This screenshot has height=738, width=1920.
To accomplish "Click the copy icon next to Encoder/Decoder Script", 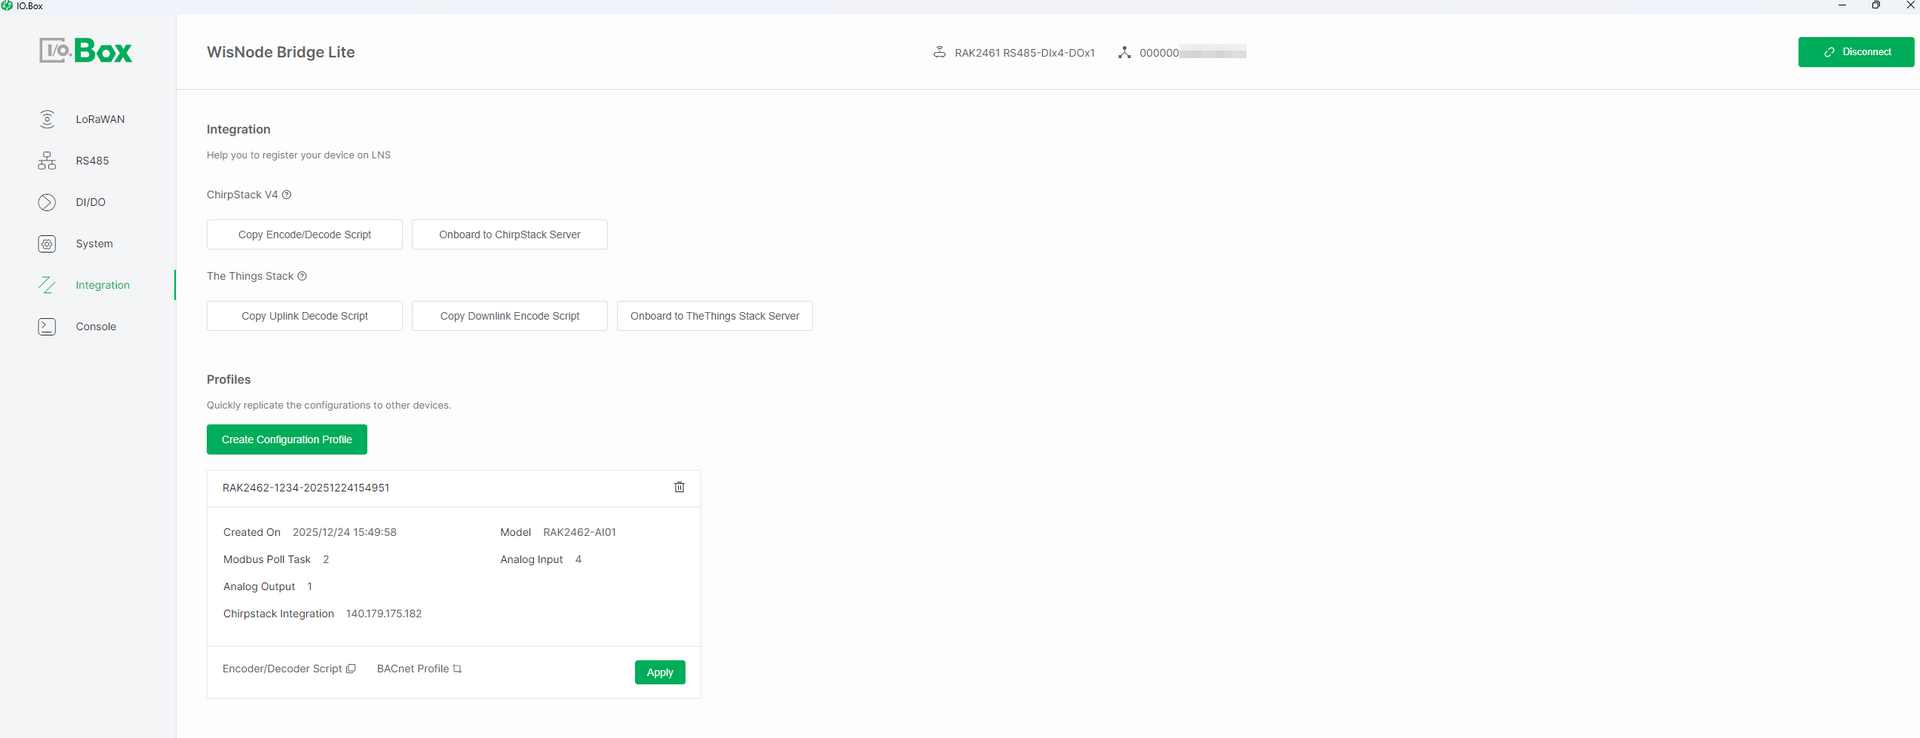I will [351, 669].
